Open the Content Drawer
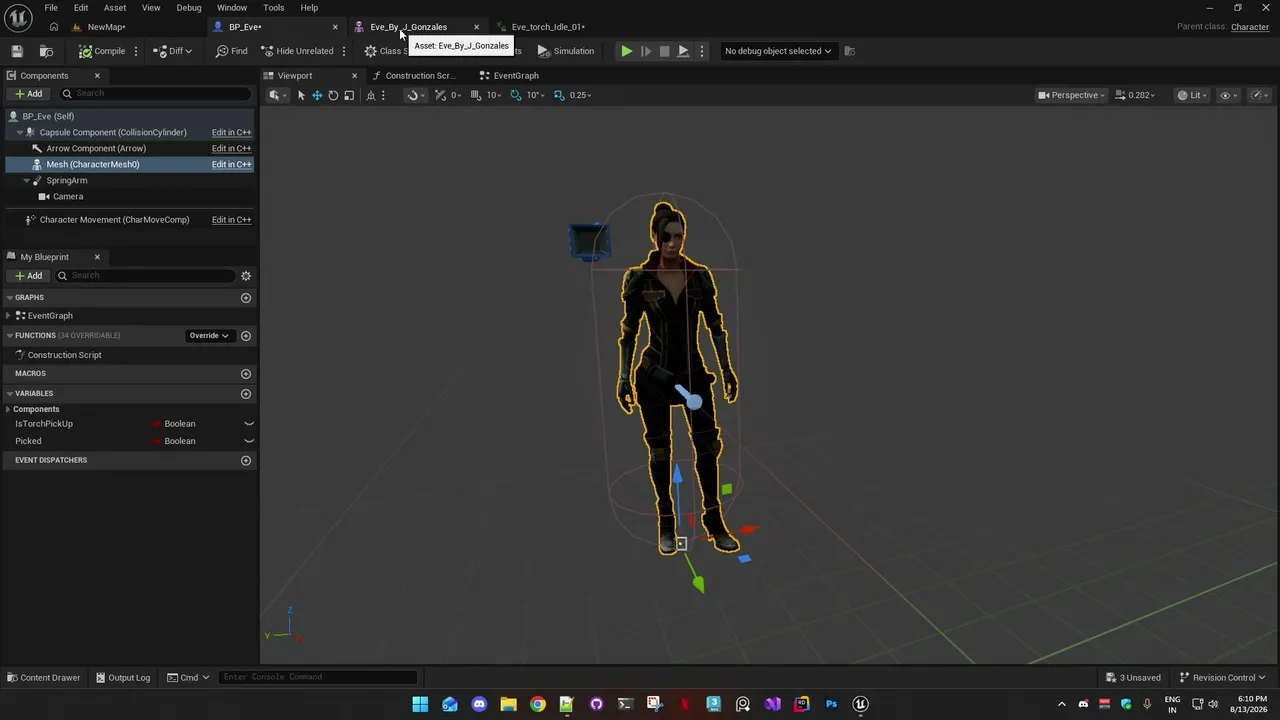This screenshot has width=1280, height=720. coord(42,678)
